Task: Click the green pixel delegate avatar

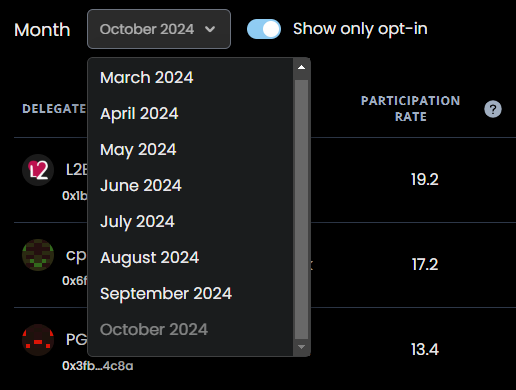Action: click(38, 255)
